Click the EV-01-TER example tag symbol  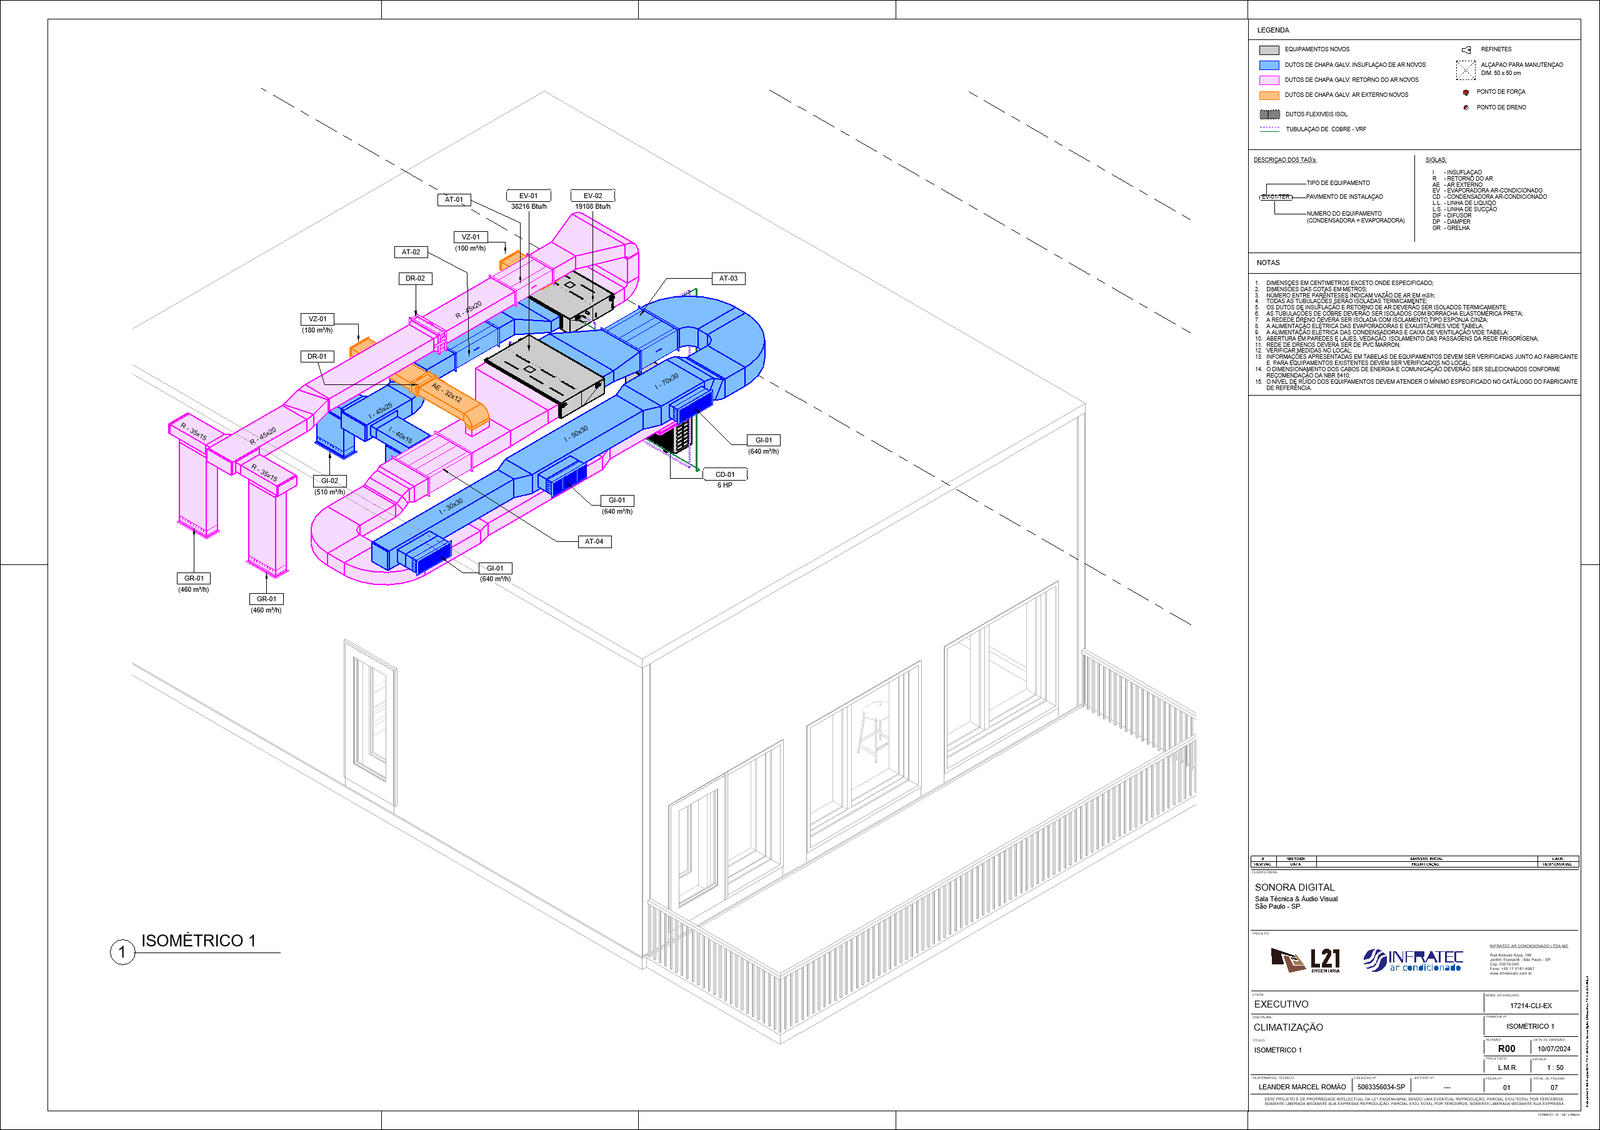(1275, 197)
